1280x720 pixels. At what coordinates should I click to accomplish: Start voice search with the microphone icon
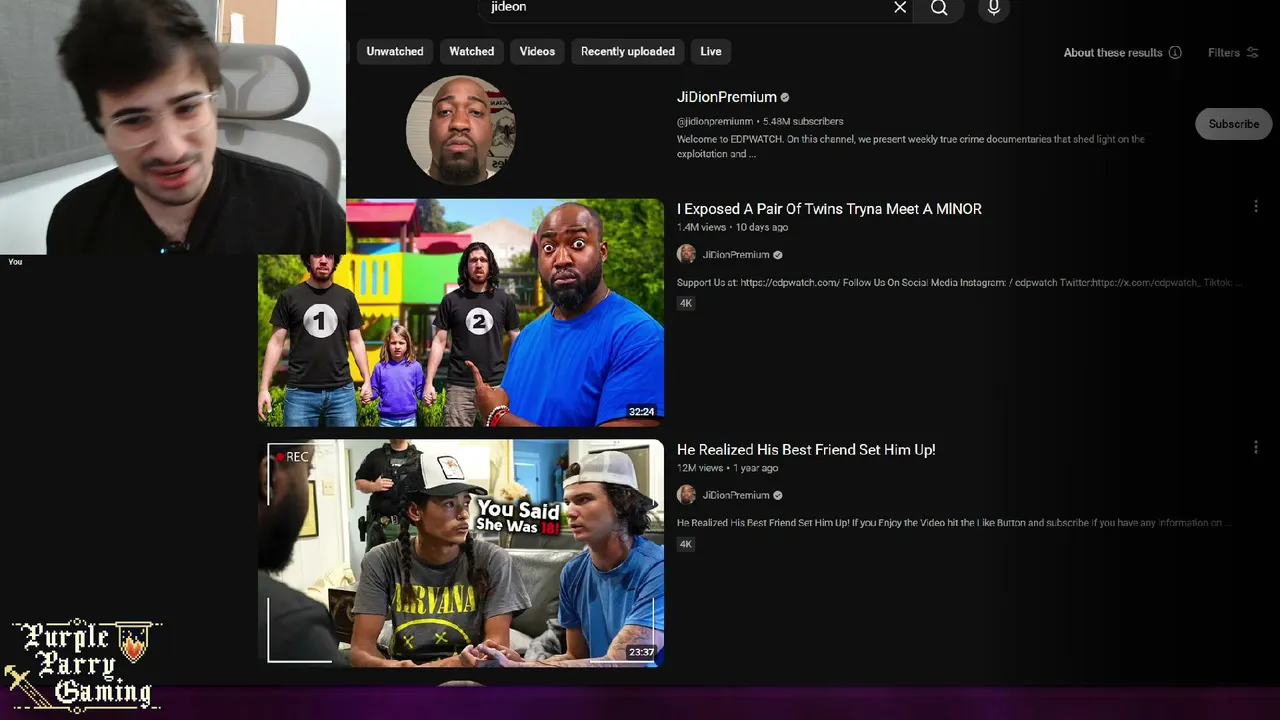pyautogui.click(x=993, y=9)
